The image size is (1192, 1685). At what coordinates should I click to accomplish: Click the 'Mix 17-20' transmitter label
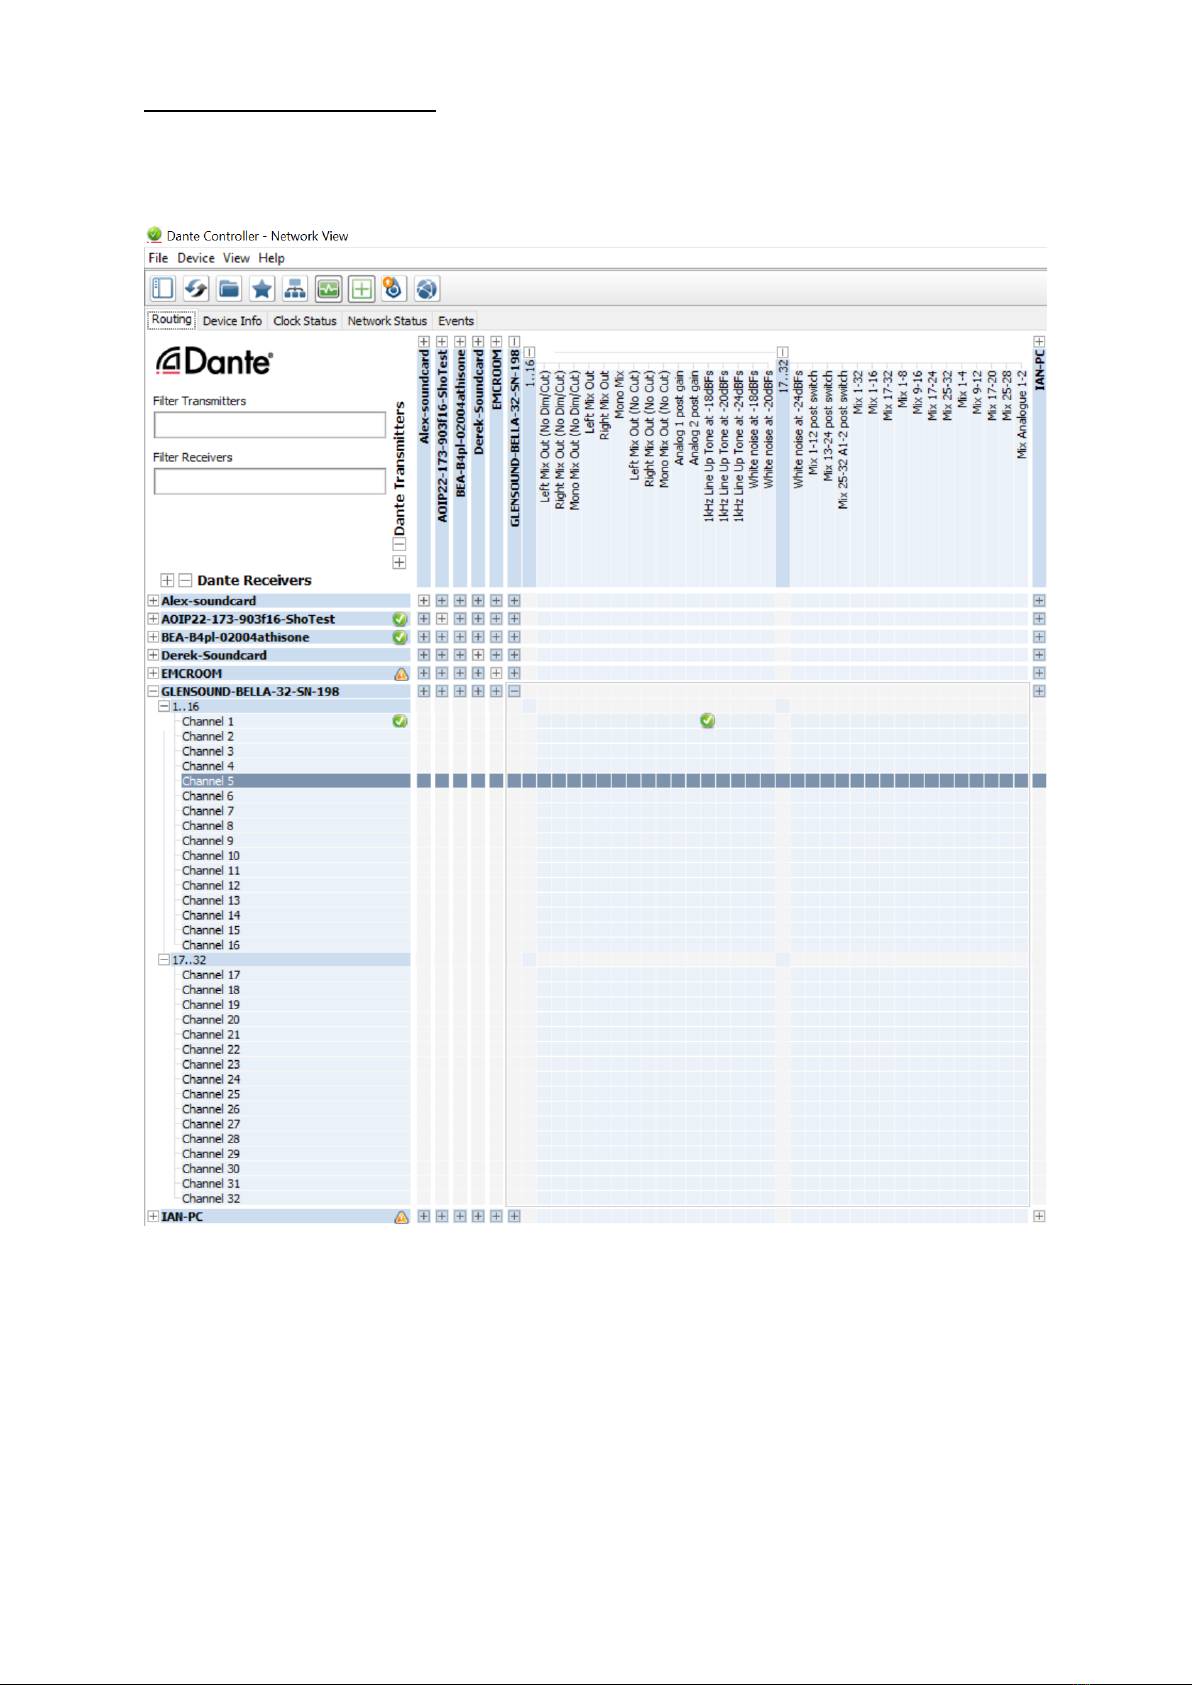(992, 396)
